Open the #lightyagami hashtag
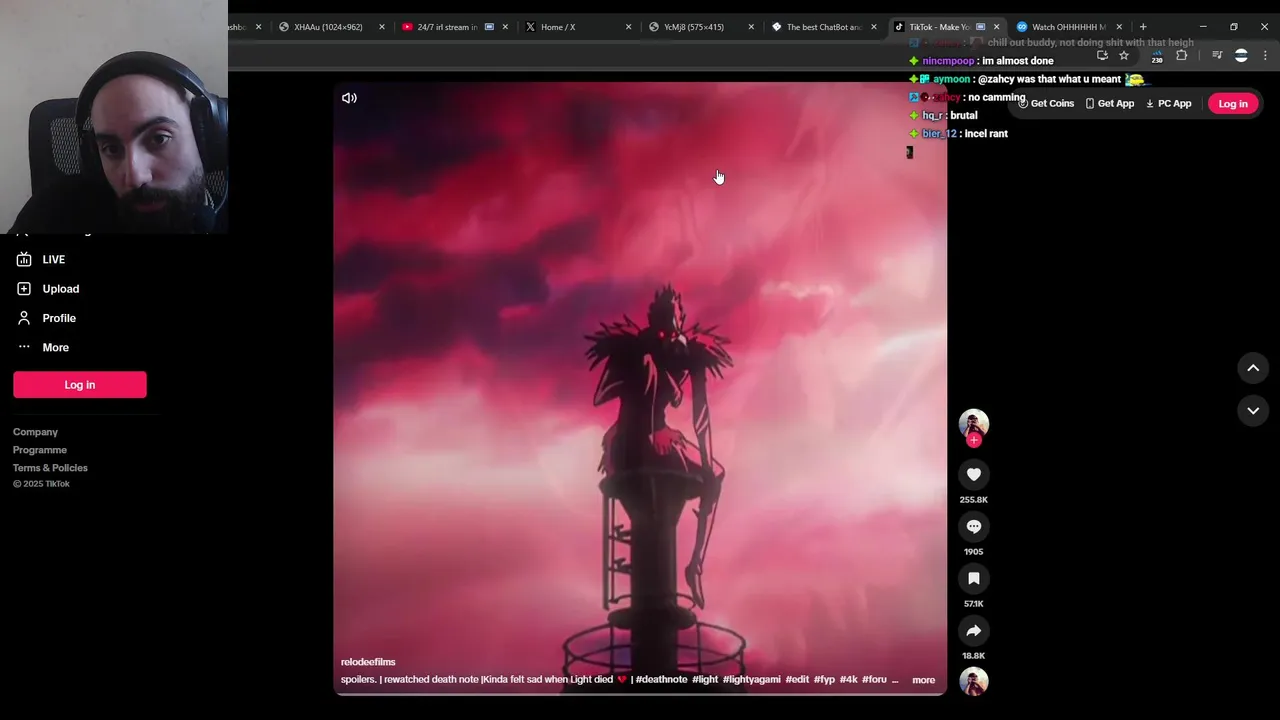This screenshot has height=720, width=1280. coord(751,680)
